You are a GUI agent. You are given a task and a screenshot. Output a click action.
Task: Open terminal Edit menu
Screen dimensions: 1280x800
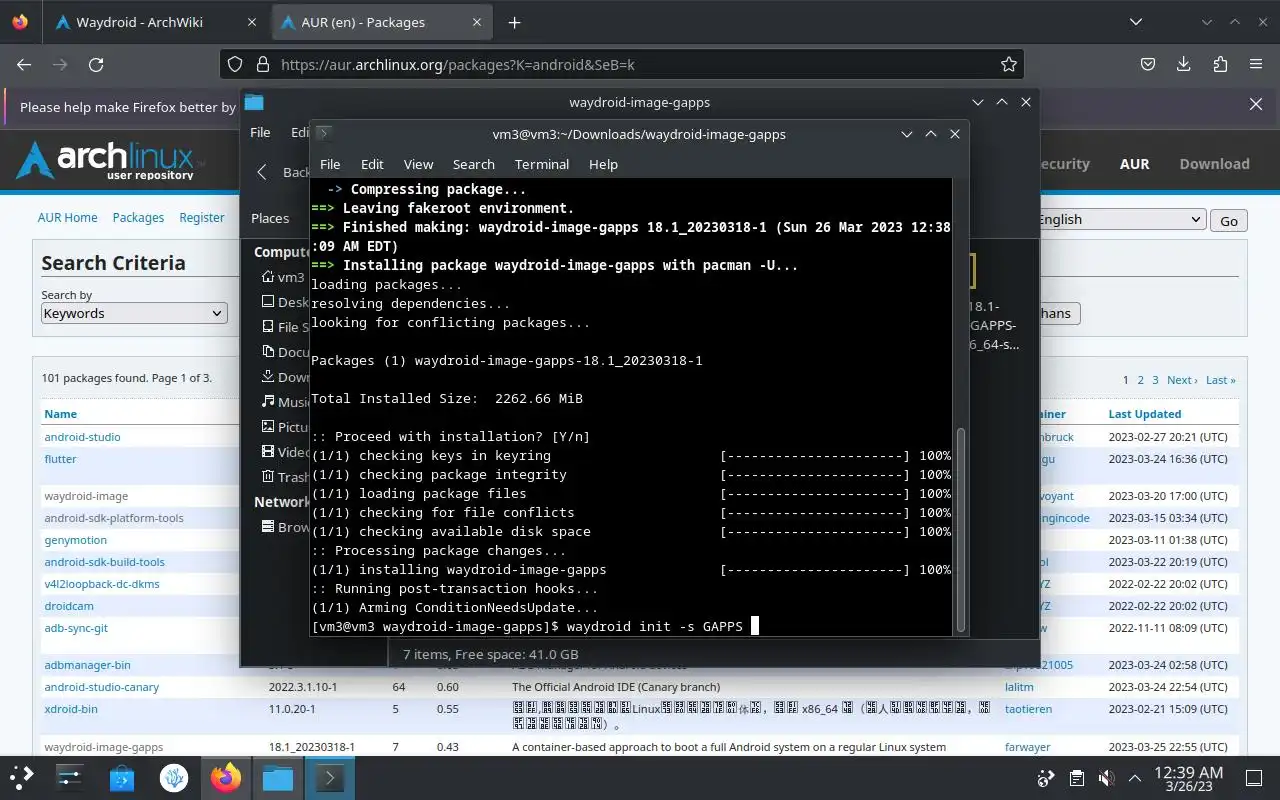pyautogui.click(x=372, y=164)
